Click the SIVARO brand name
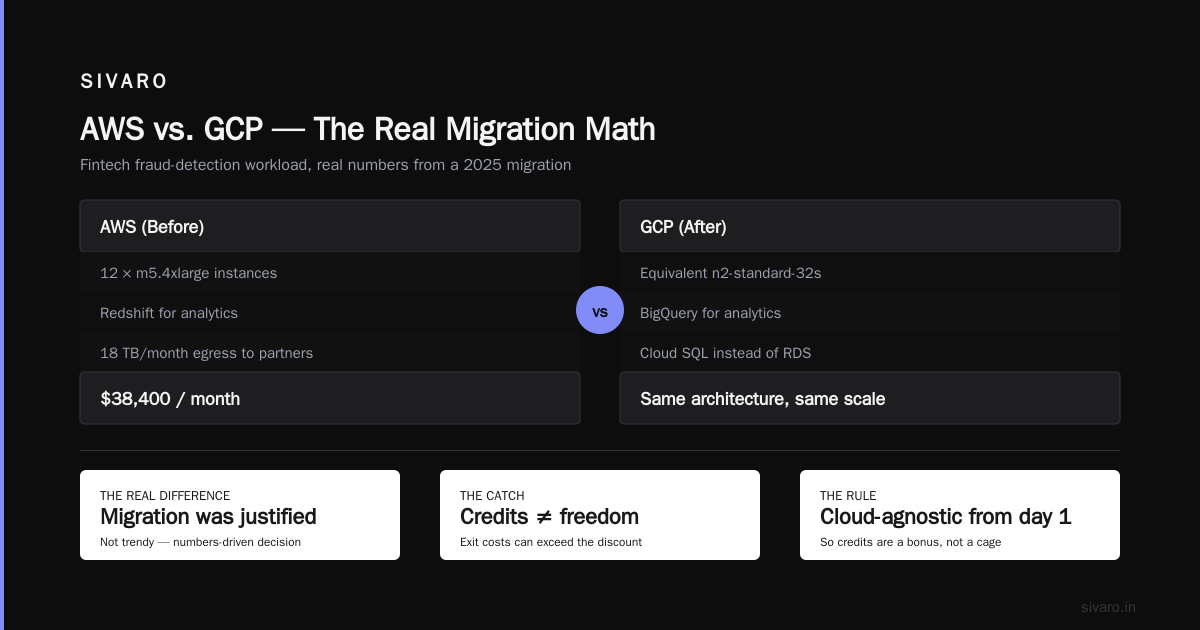 (124, 82)
